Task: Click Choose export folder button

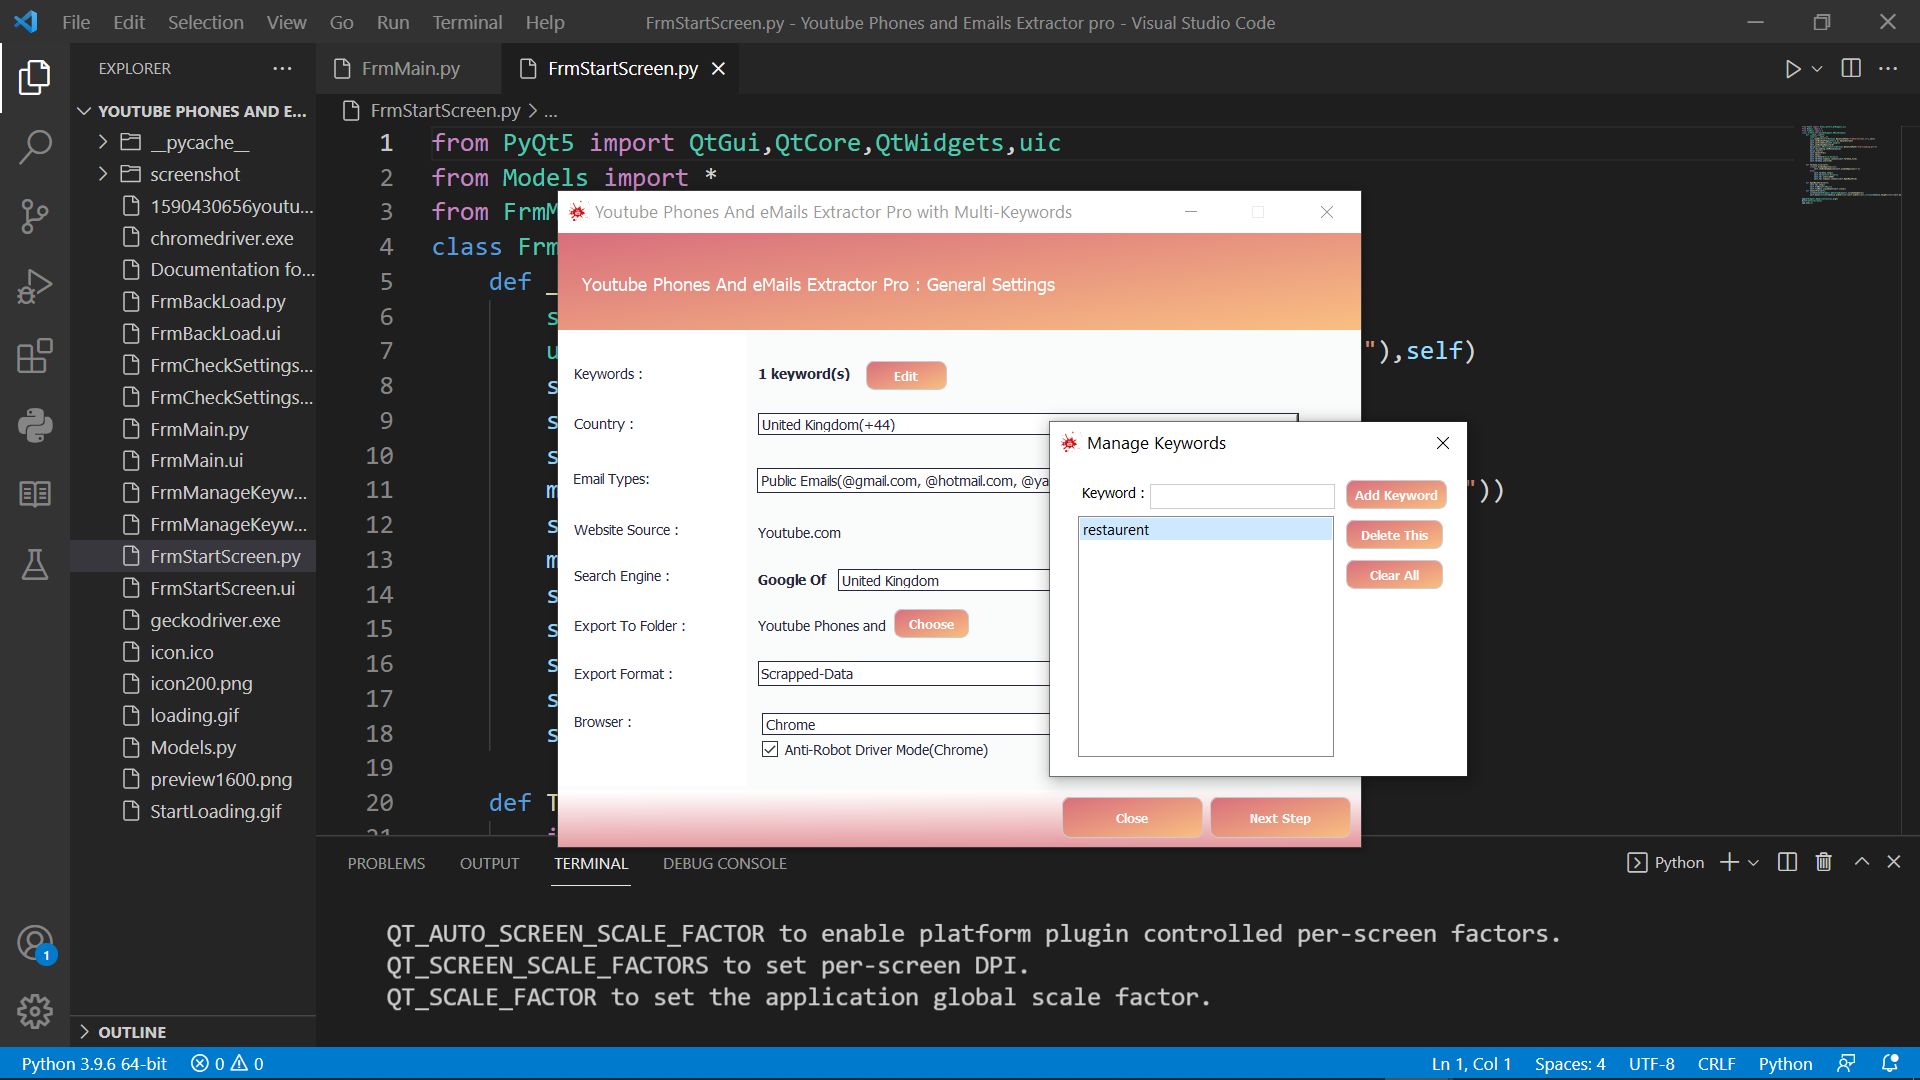Action: [931, 624]
